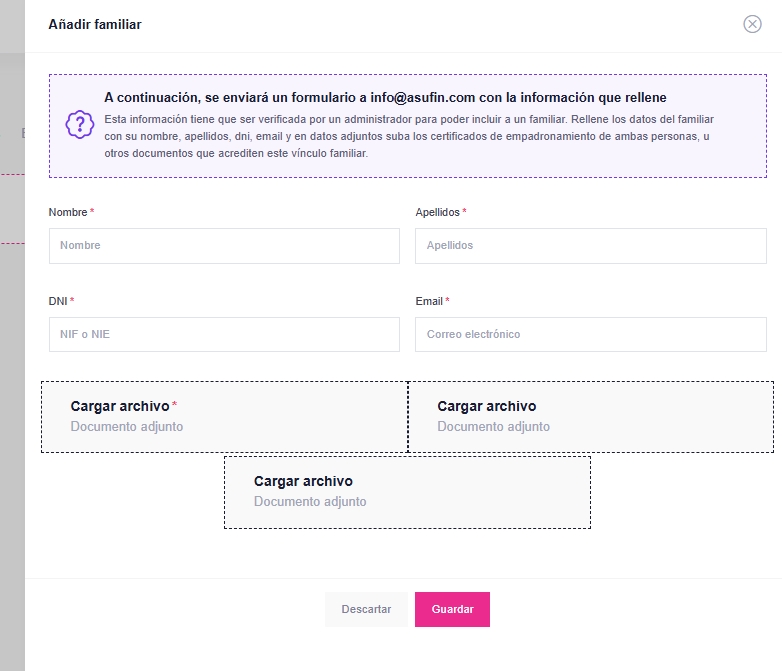Close the Añadir familiar dialog
The image size is (782, 671).
[752, 24]
